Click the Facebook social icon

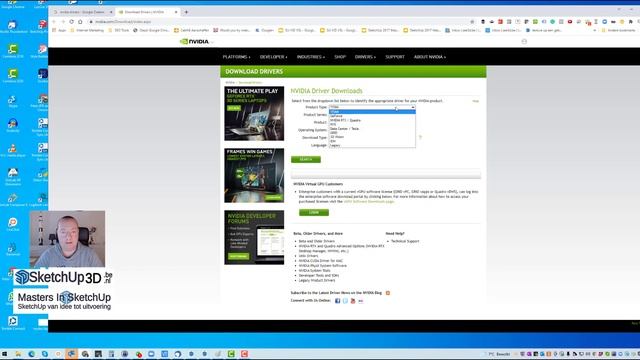point(338,301)
